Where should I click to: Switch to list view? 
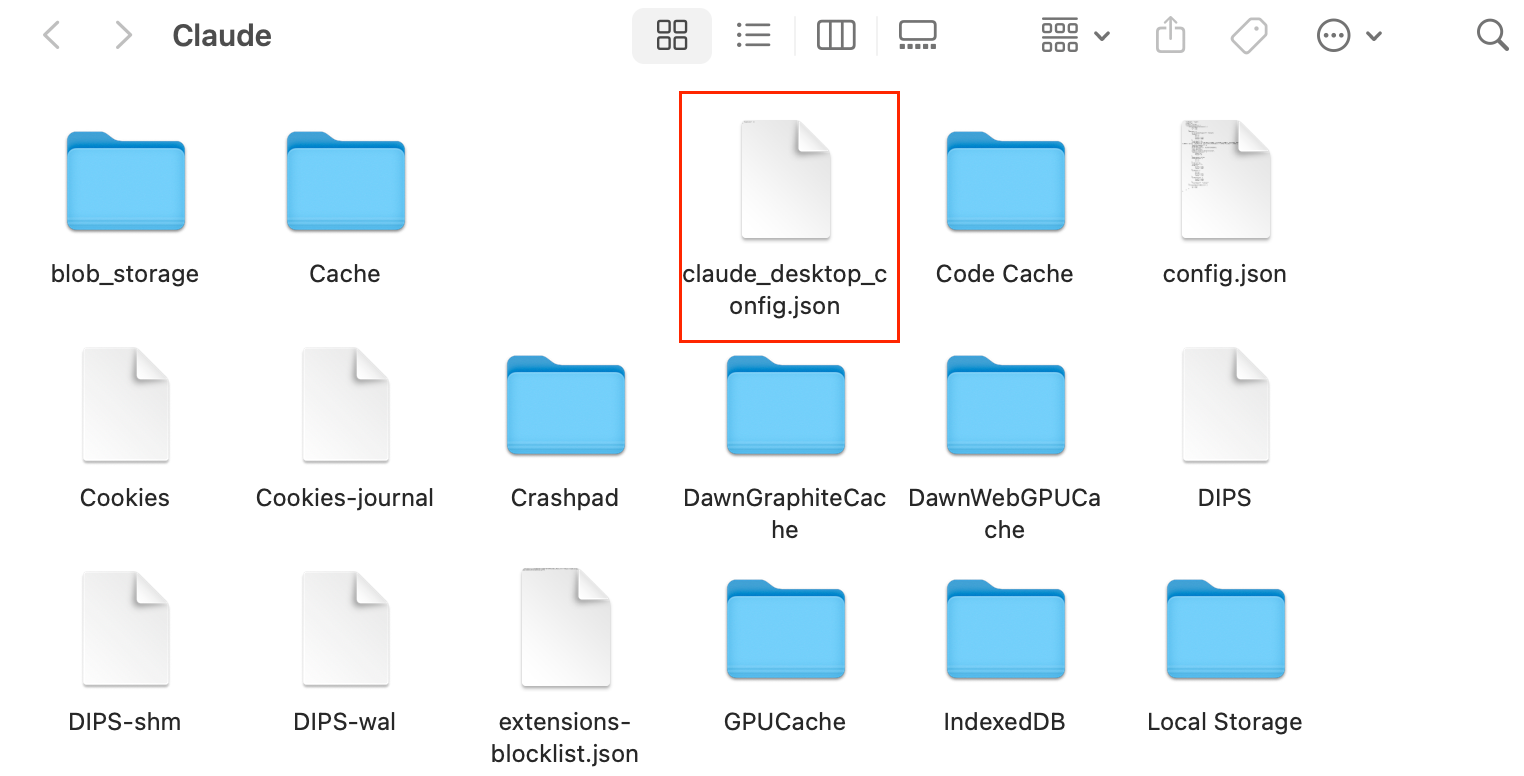[x=753, y=36]
